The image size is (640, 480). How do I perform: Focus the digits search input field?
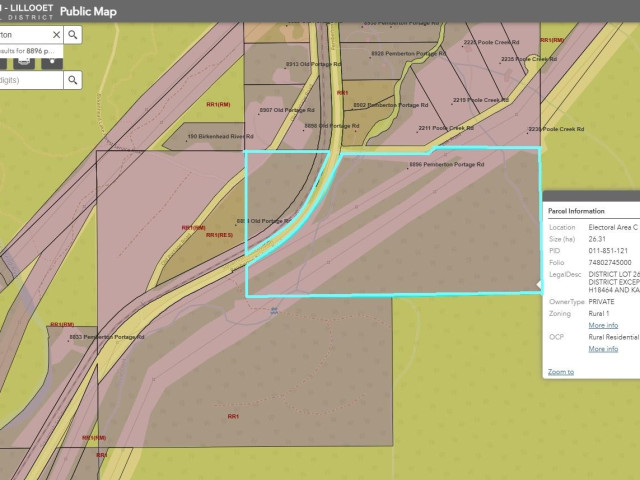pos(28,80)
